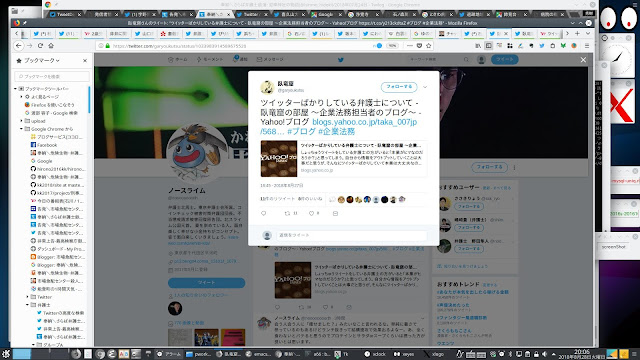Open the profile avatar menu in Twitter header
This screenshot has width=640, height=360.
(x=481, y=60)
